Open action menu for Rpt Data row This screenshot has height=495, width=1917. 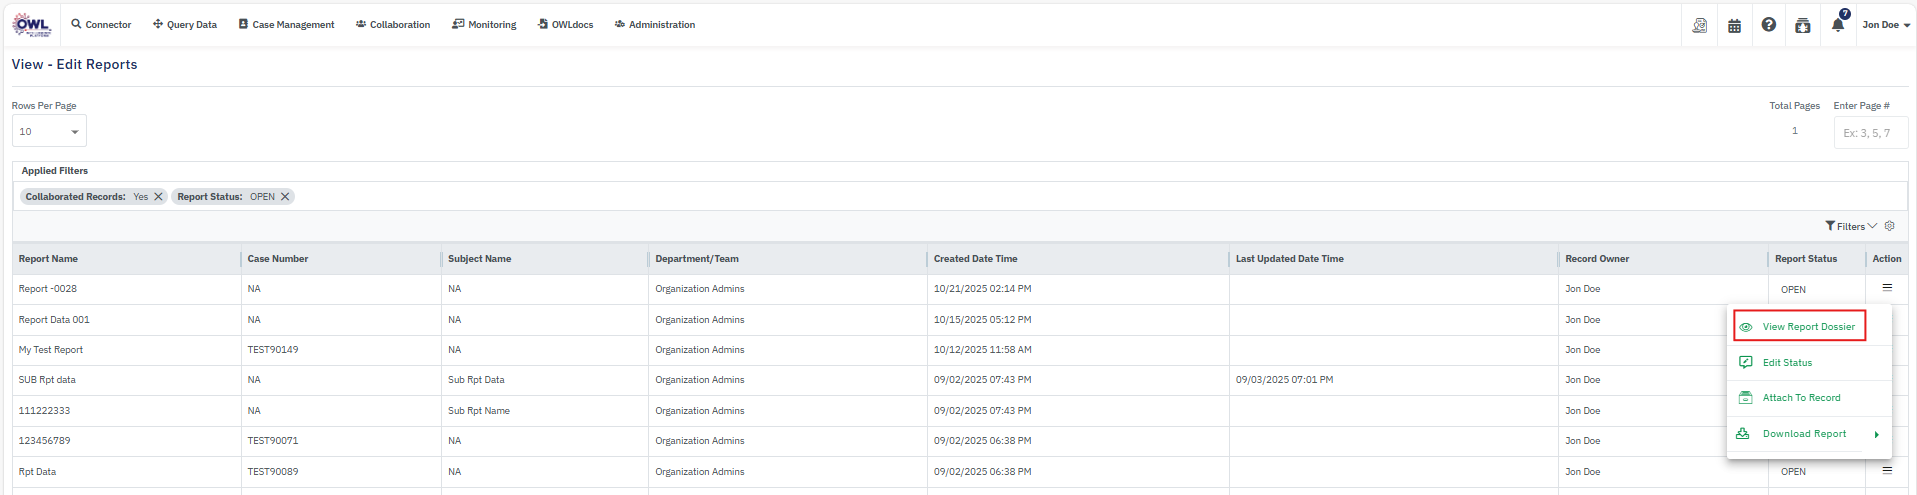[1887, 470]
